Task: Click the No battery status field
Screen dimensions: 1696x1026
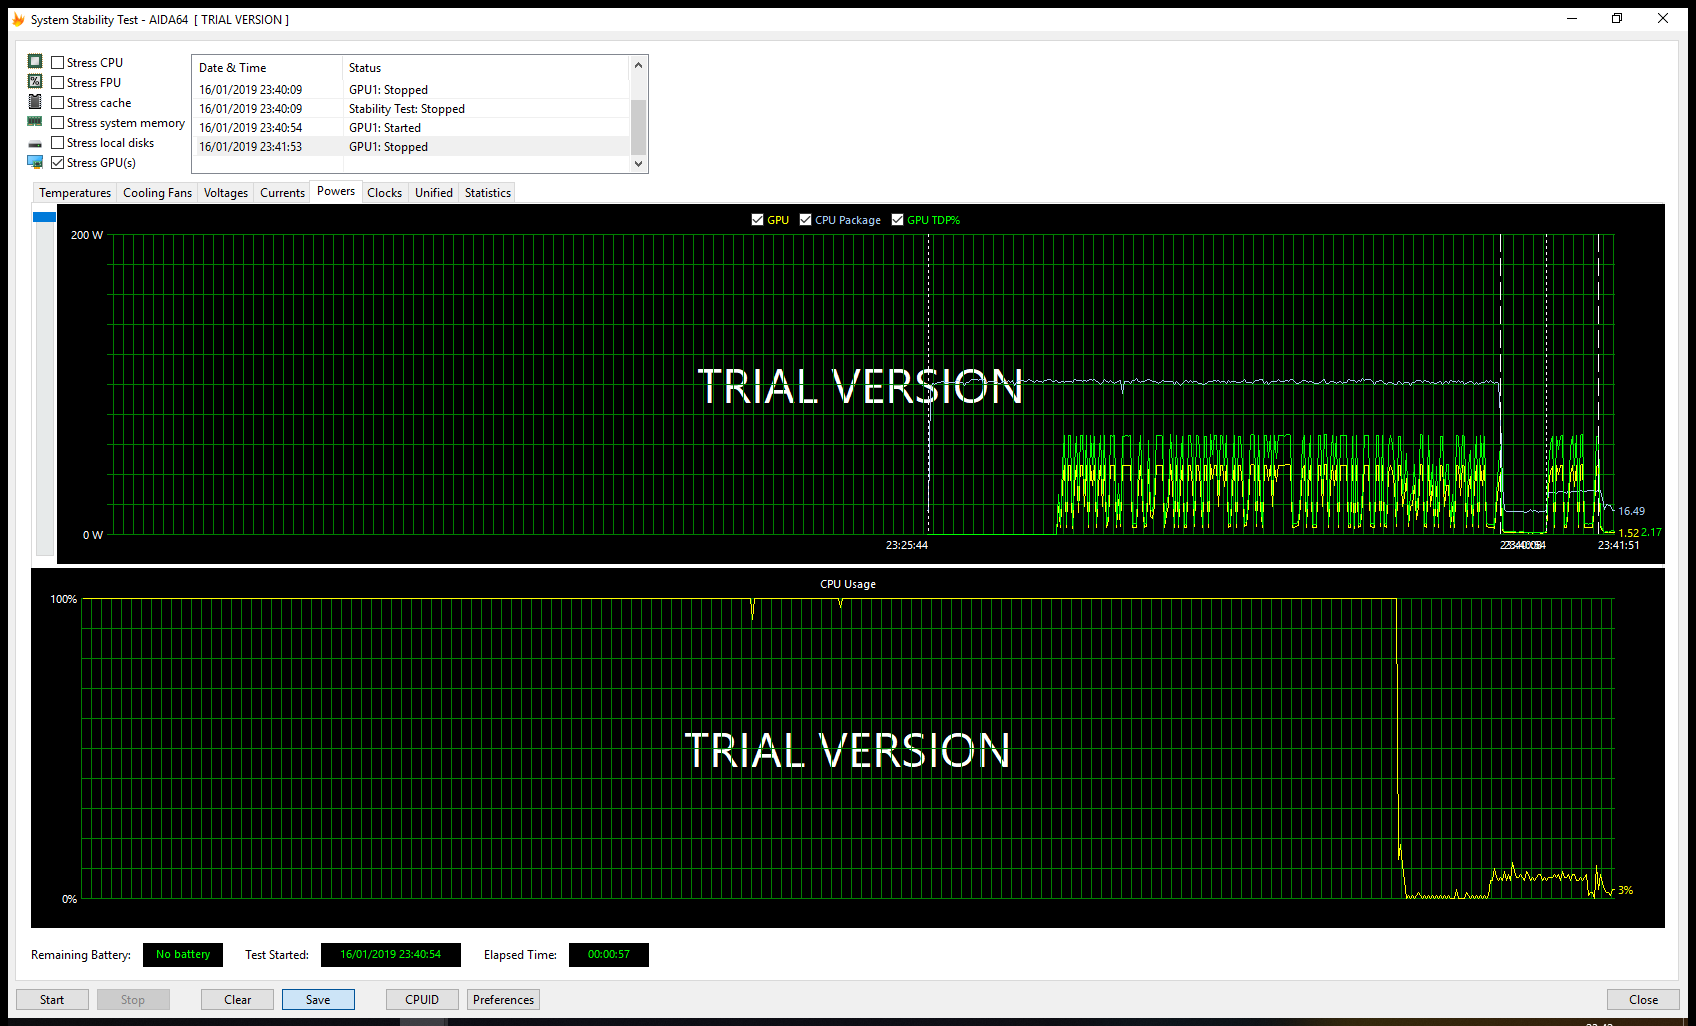Action: 183,955
